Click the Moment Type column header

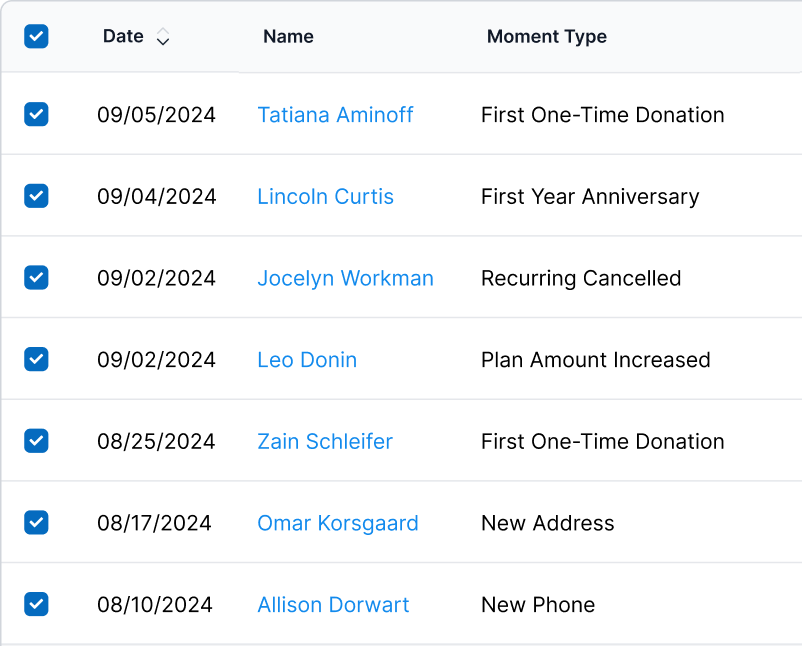coord(546,37)
